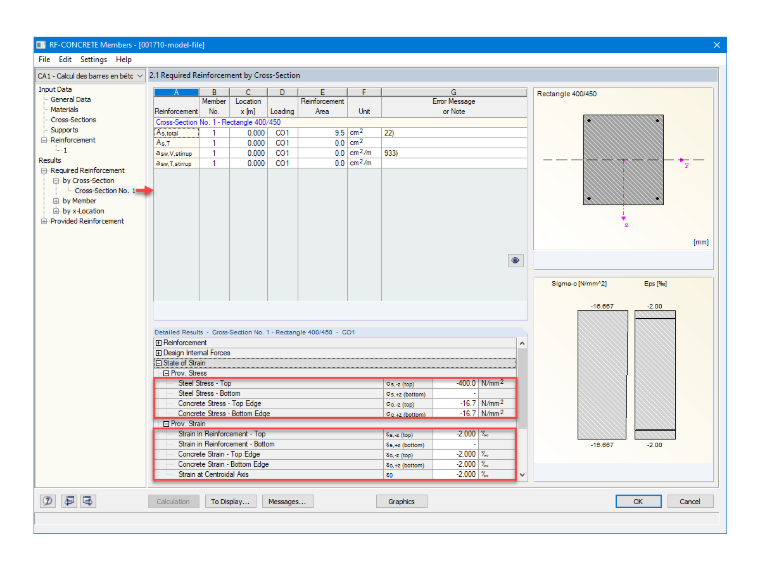
Task: Select the asw,T,stirrup table row
Action: (340, 163)
